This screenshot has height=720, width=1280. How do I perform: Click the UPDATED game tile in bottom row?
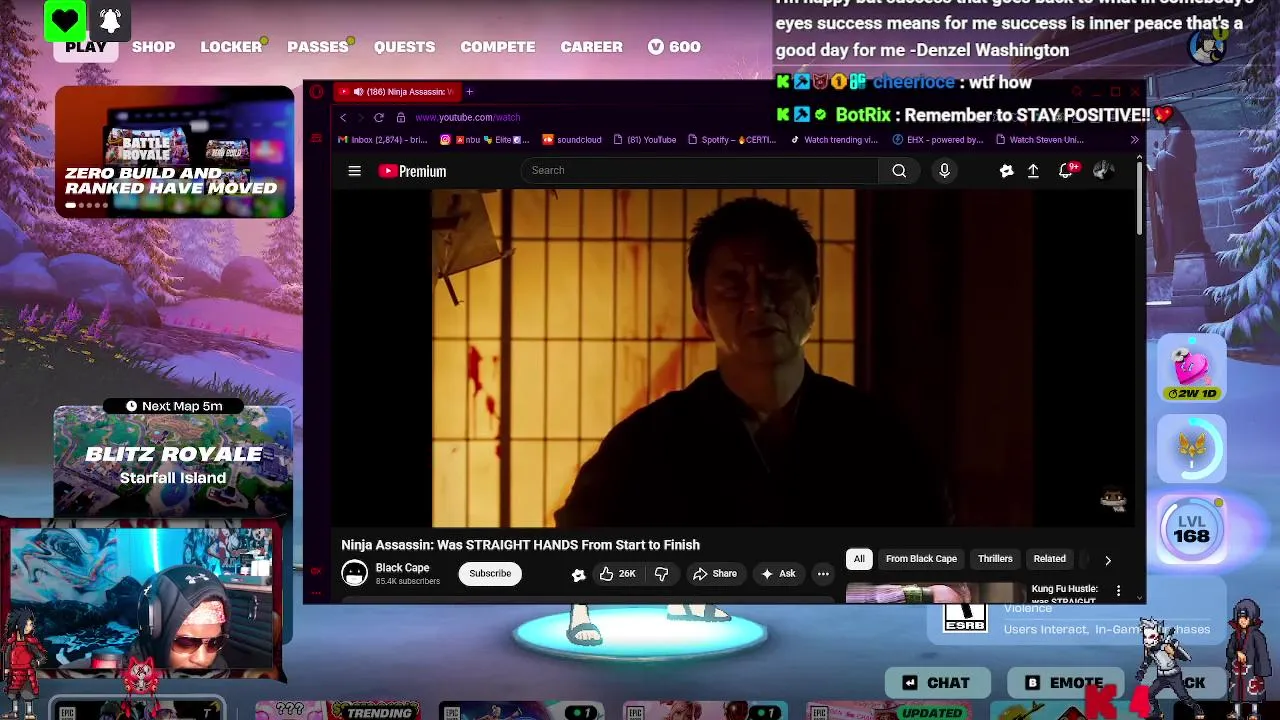[888, 711]
